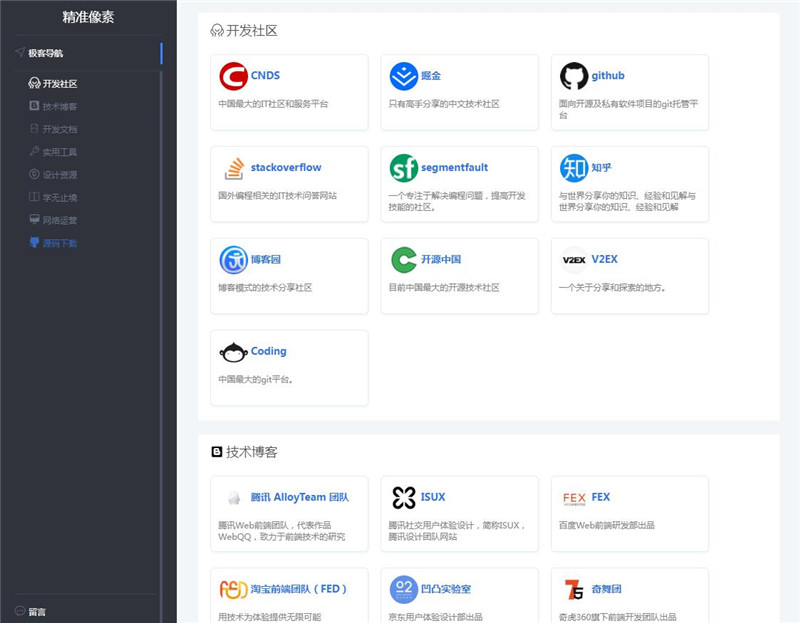Click the ISUX black logo icon
Screen dimensions: 800x623
[x=404, y=498]
